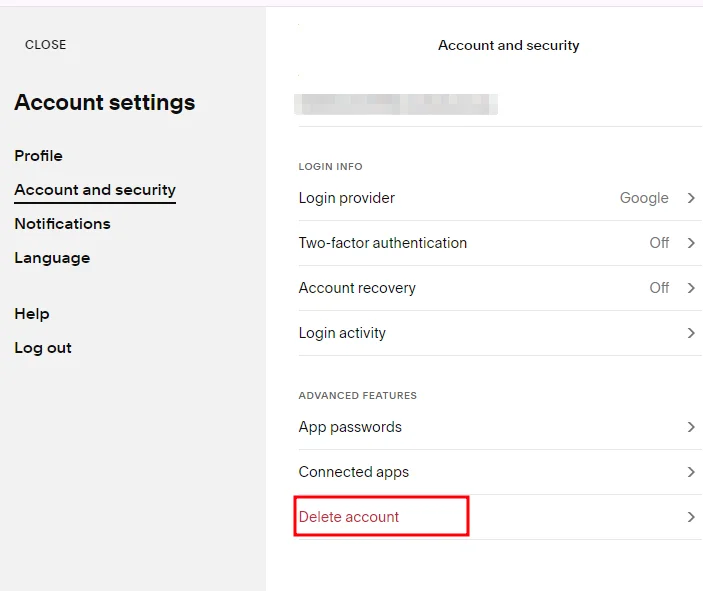Expand the App passwords row

[500, 427]
